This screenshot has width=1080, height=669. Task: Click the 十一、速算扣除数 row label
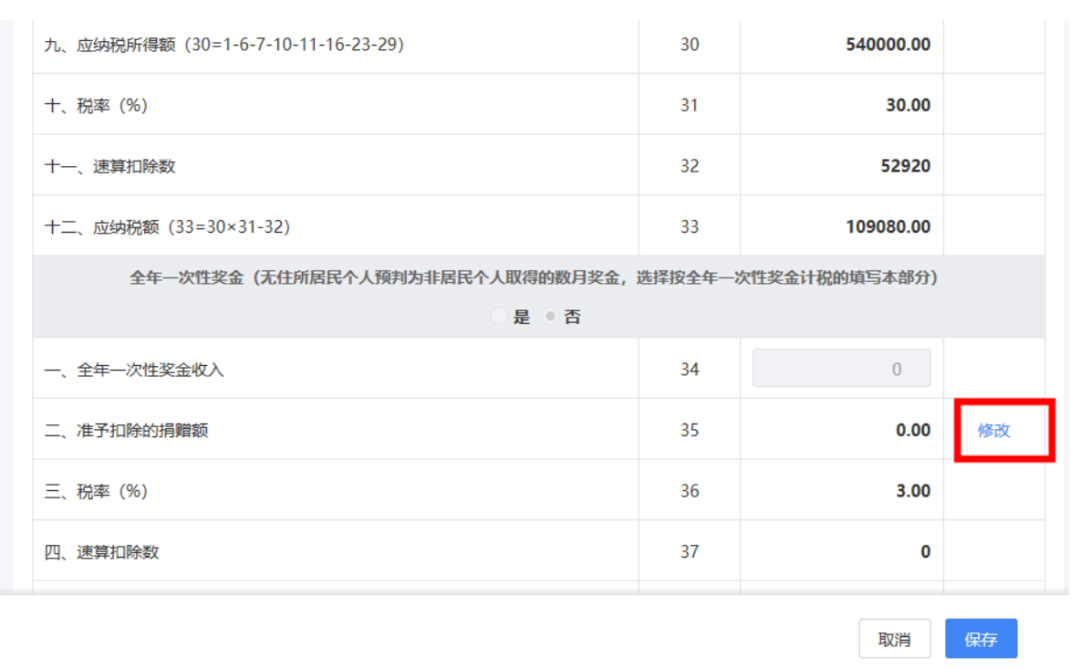[x=110, y=166]
